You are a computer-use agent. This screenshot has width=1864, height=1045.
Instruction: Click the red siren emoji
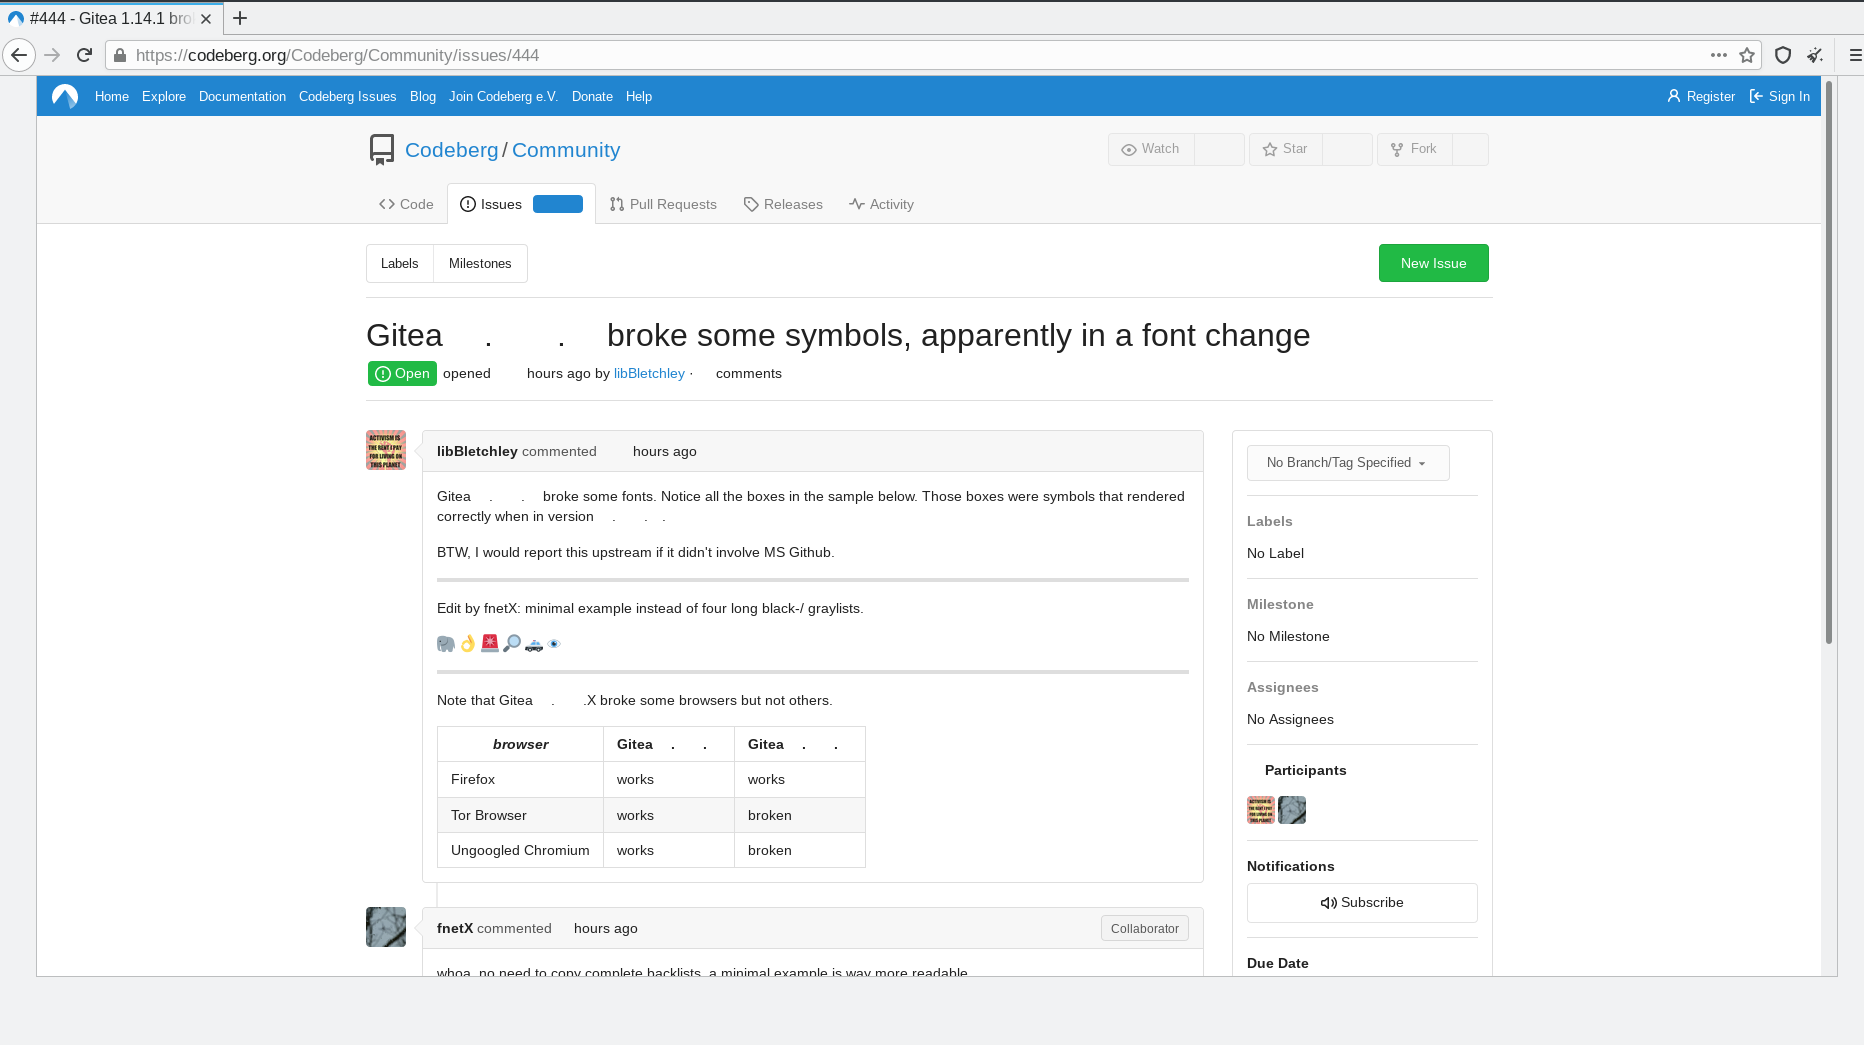(x=490, y=644)
